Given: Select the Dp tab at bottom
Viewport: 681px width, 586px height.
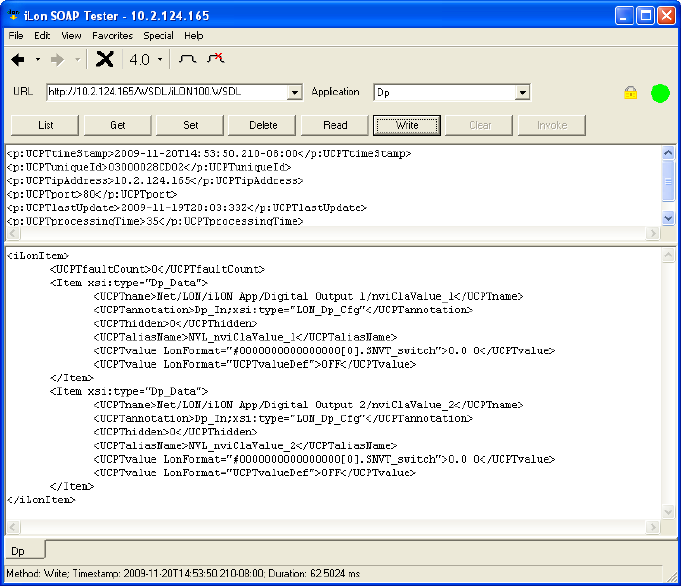Looking at the screenshot, I should pos(24,550).
